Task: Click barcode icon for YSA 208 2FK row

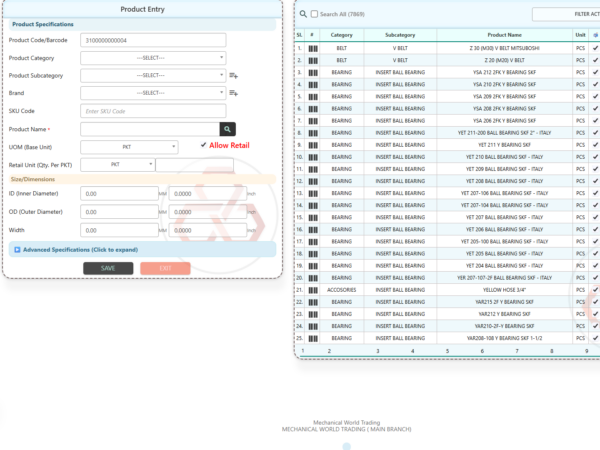Action: [313, 109]
